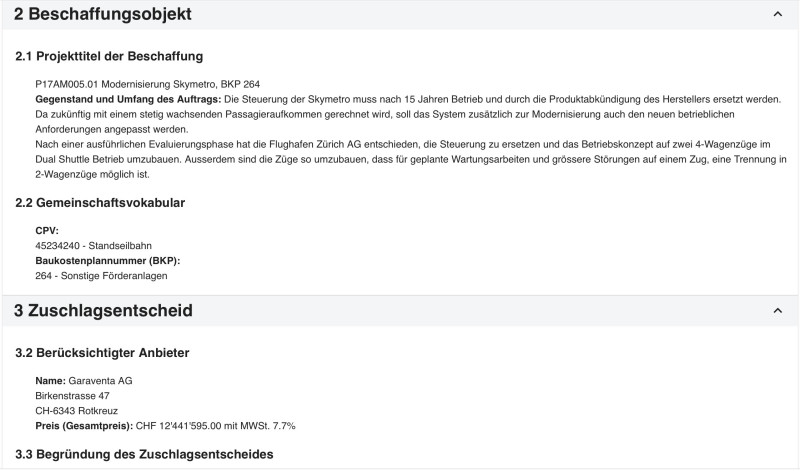Click heading '2.1 Projekttitel der Beschaffung'
Image resolution: width=800 pixels, height=471 pixels.
(x=109, y=56)
